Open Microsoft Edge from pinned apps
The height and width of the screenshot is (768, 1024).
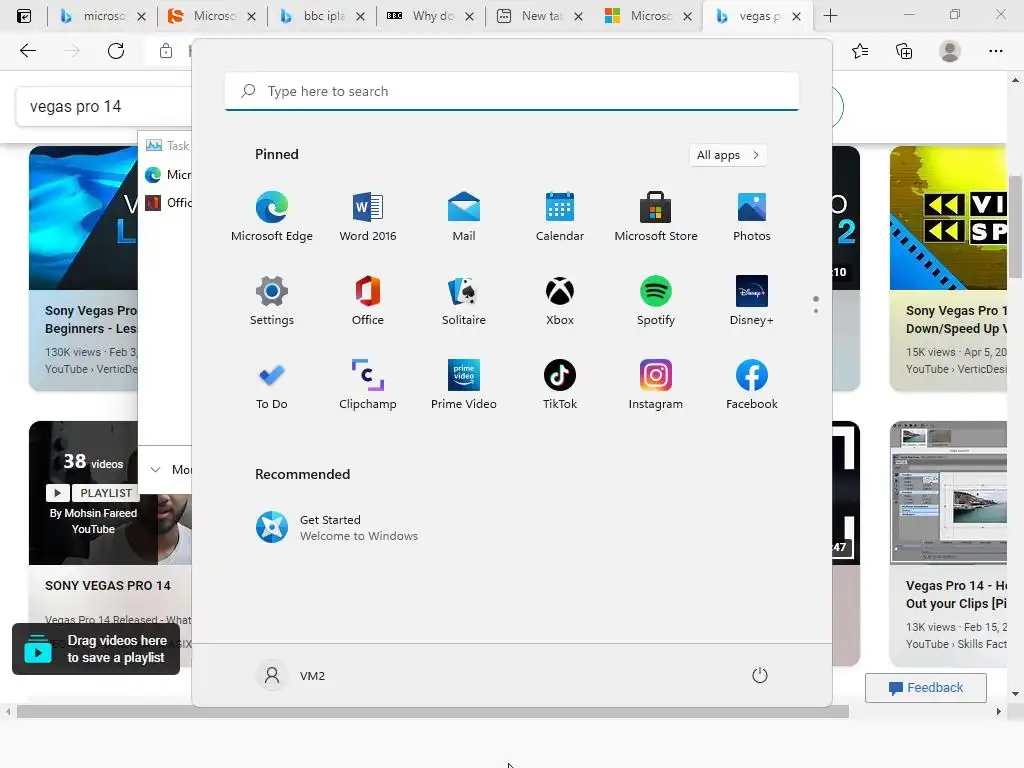click(x=272, y=216)
